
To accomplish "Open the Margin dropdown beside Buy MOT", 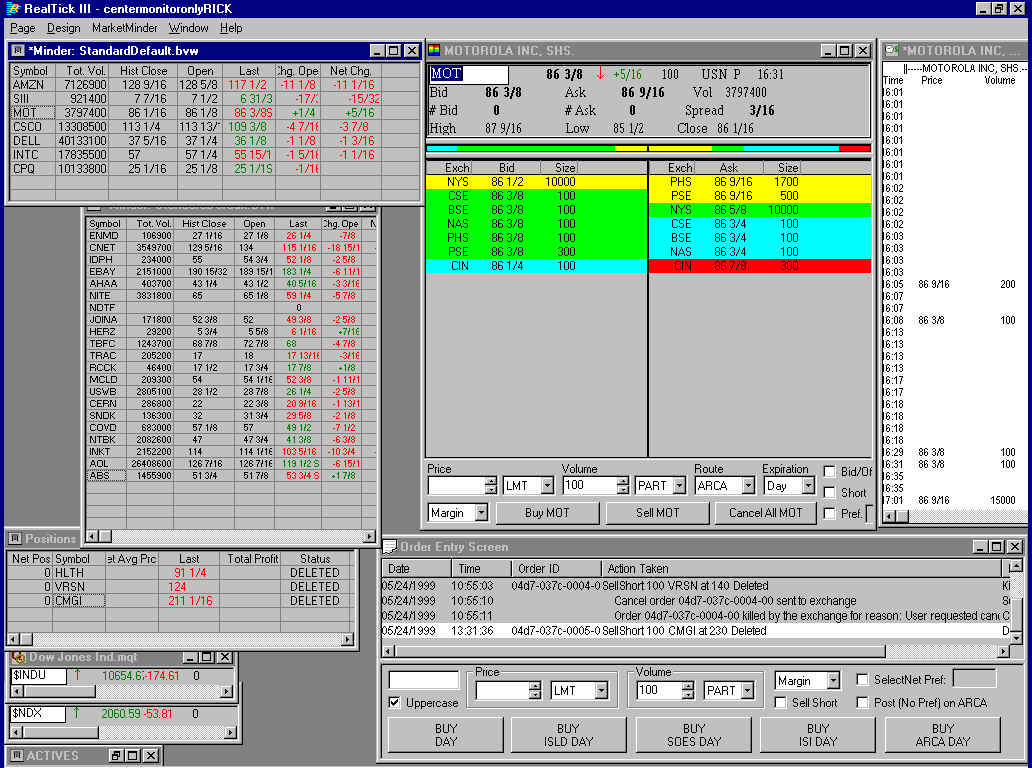I will 481,513.
